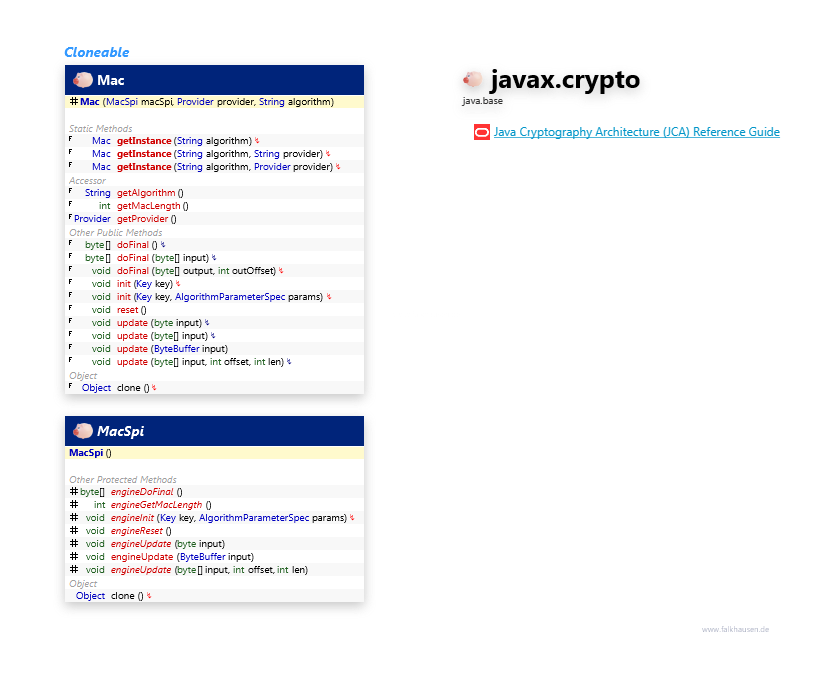The width and height of the screenshot is (827, 675).
Task: Click the MacSpi class title
Action: point(120,431)
